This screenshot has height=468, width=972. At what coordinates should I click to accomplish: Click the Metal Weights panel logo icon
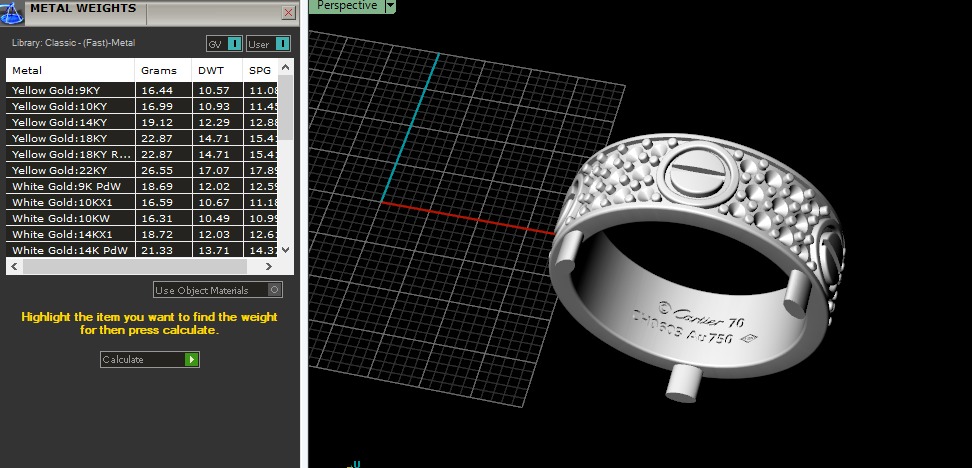[11, 13]
